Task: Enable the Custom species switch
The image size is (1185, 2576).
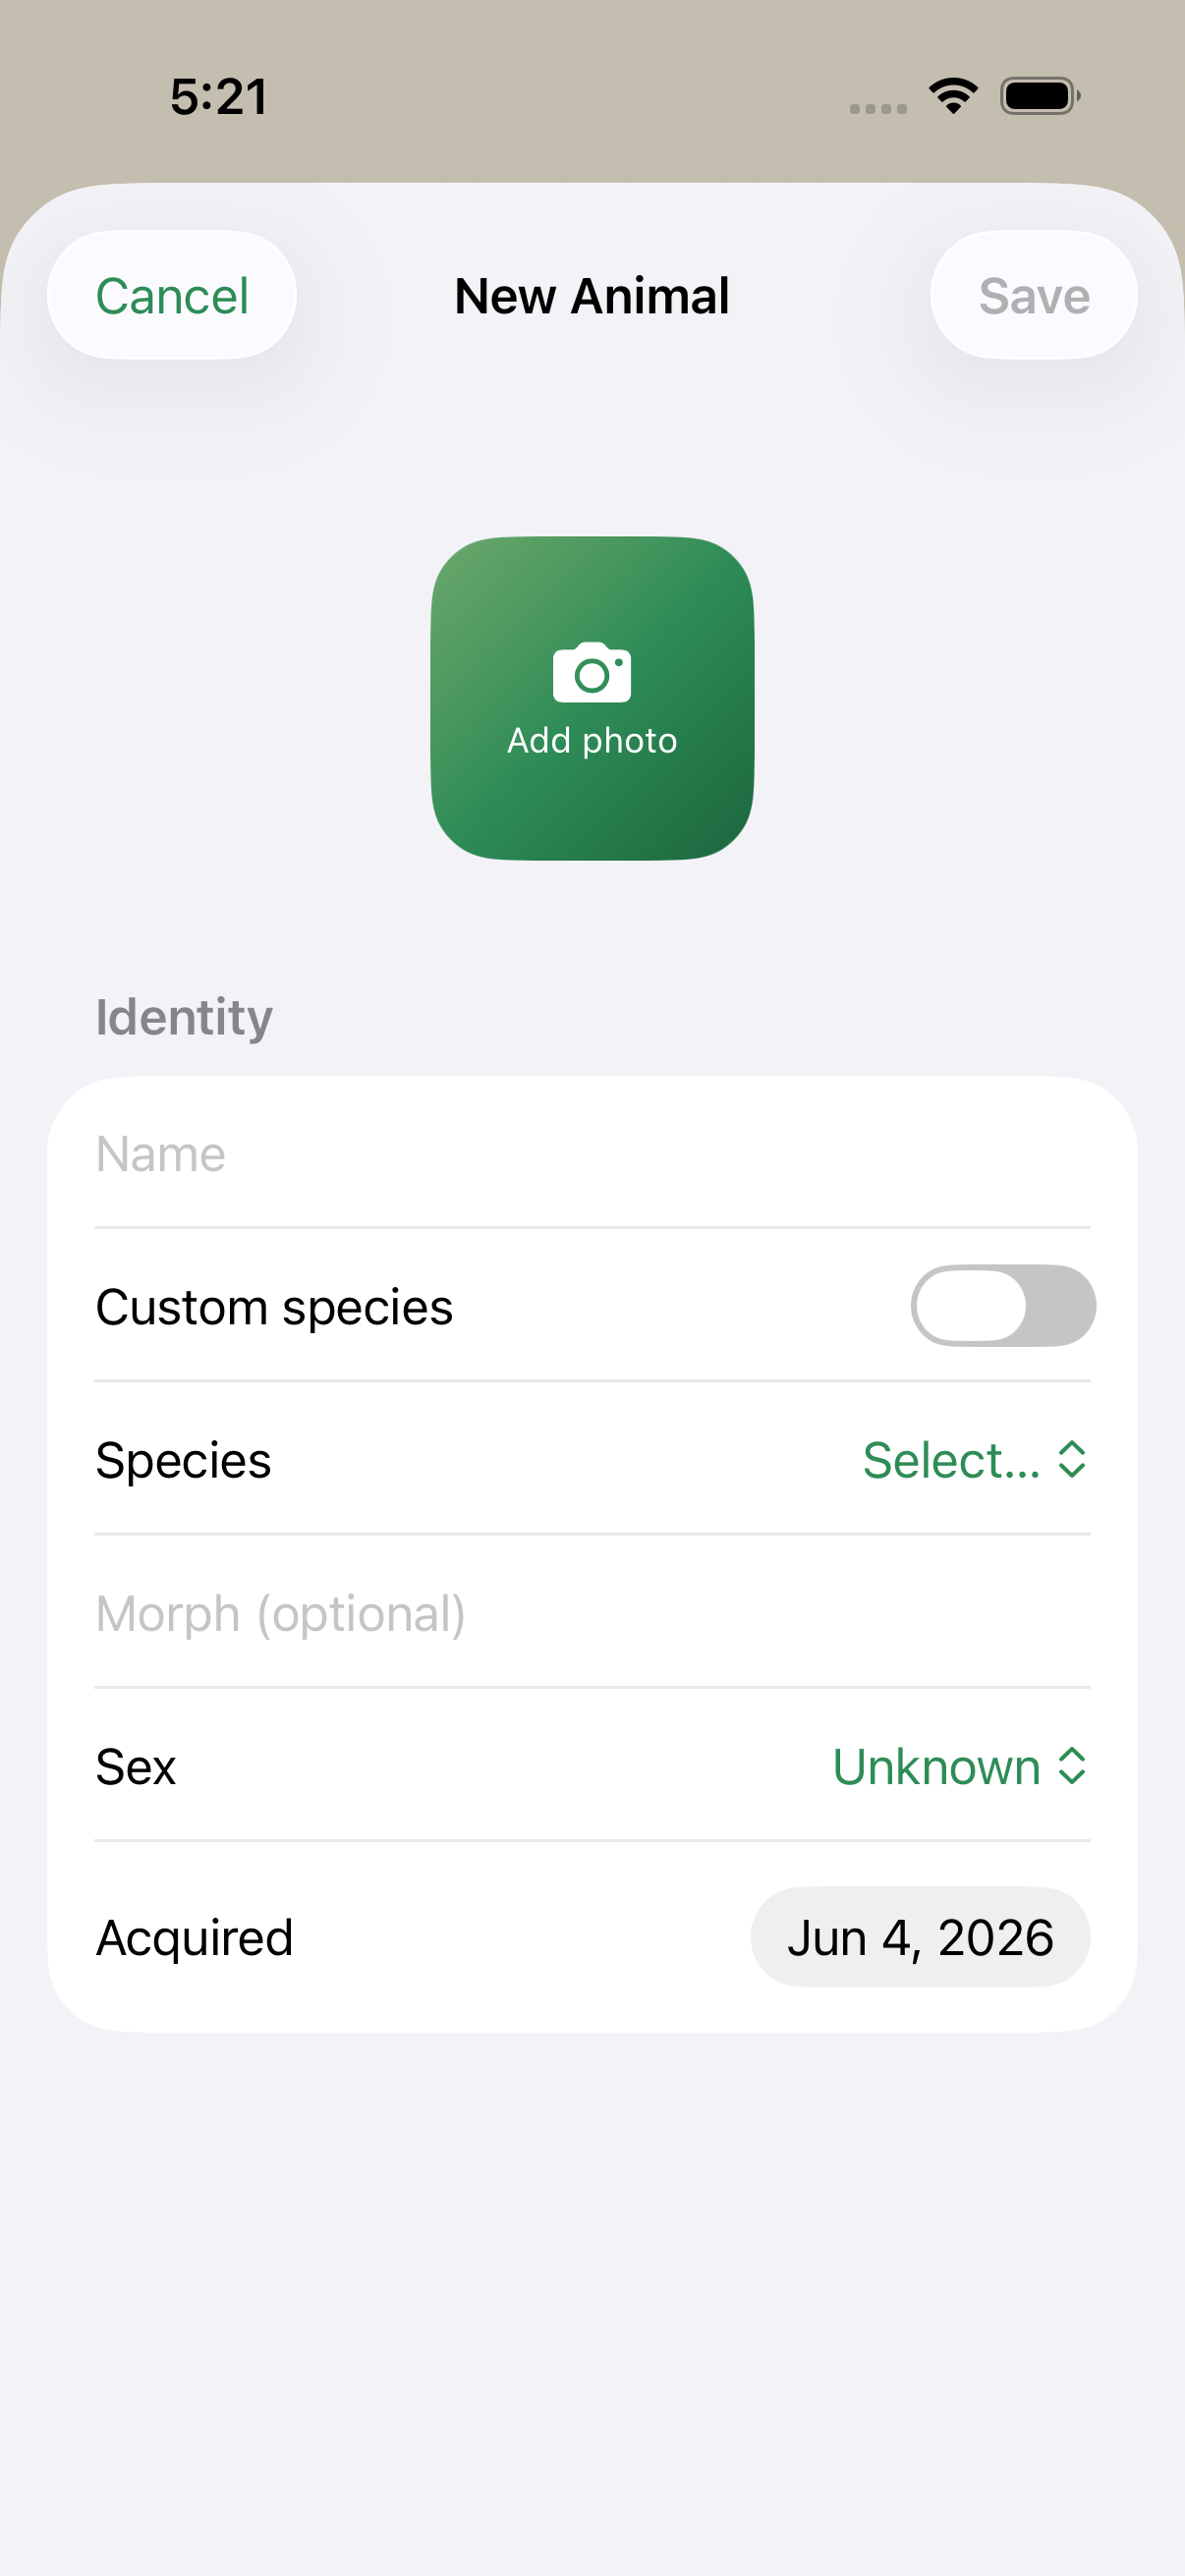Action: [1003, 1305]
